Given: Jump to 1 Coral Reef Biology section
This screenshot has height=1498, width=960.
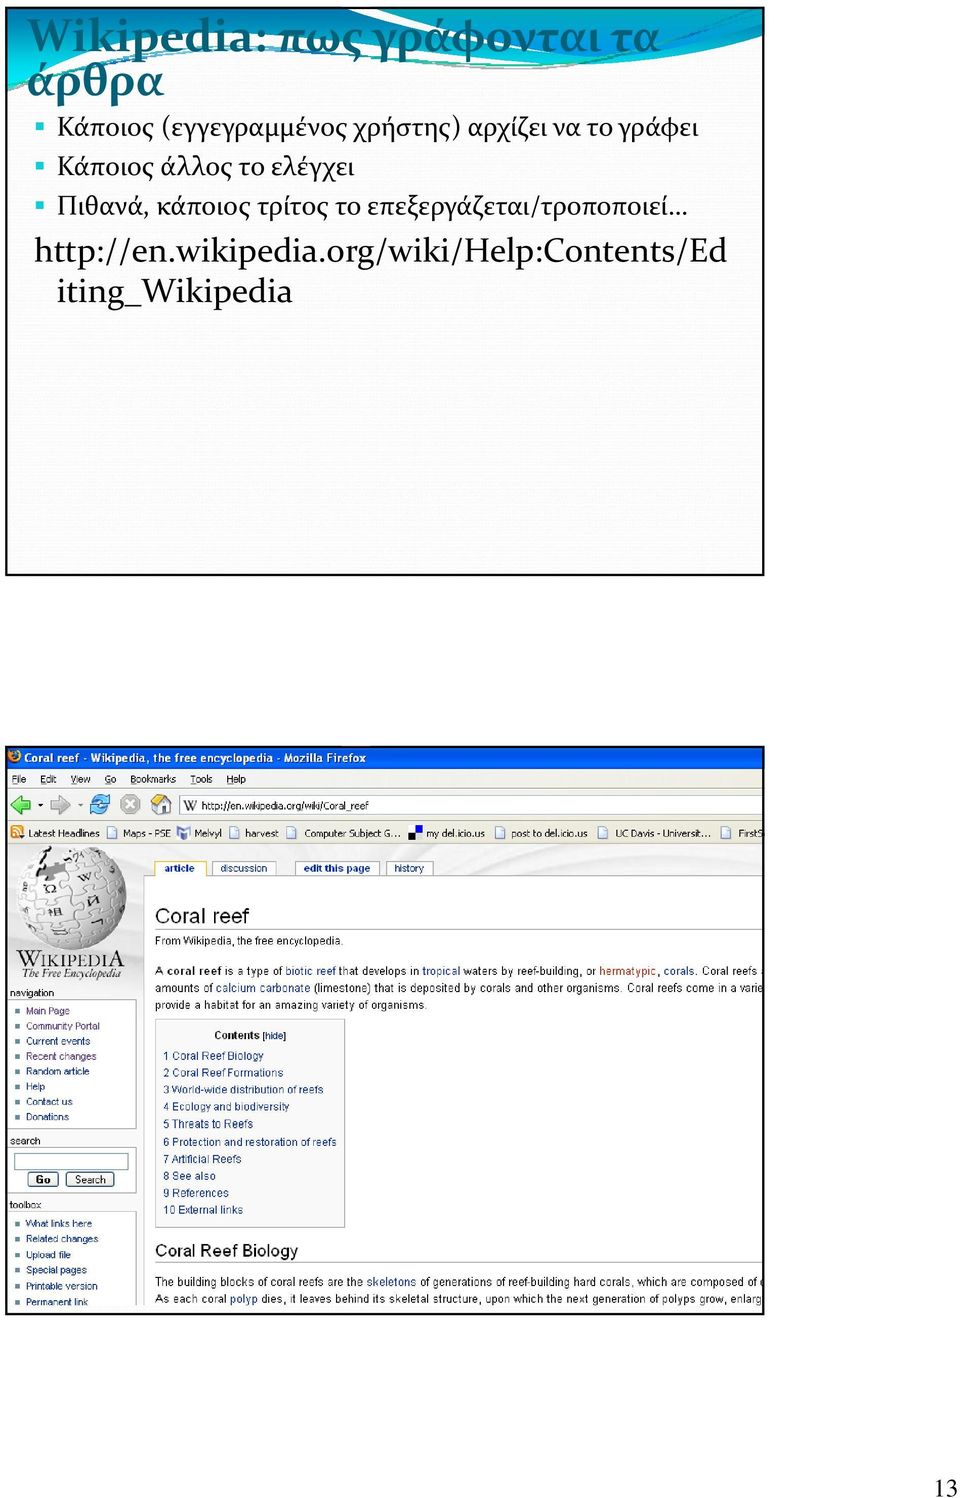Looking at the screenshot, I should [x=214, y=1056].
